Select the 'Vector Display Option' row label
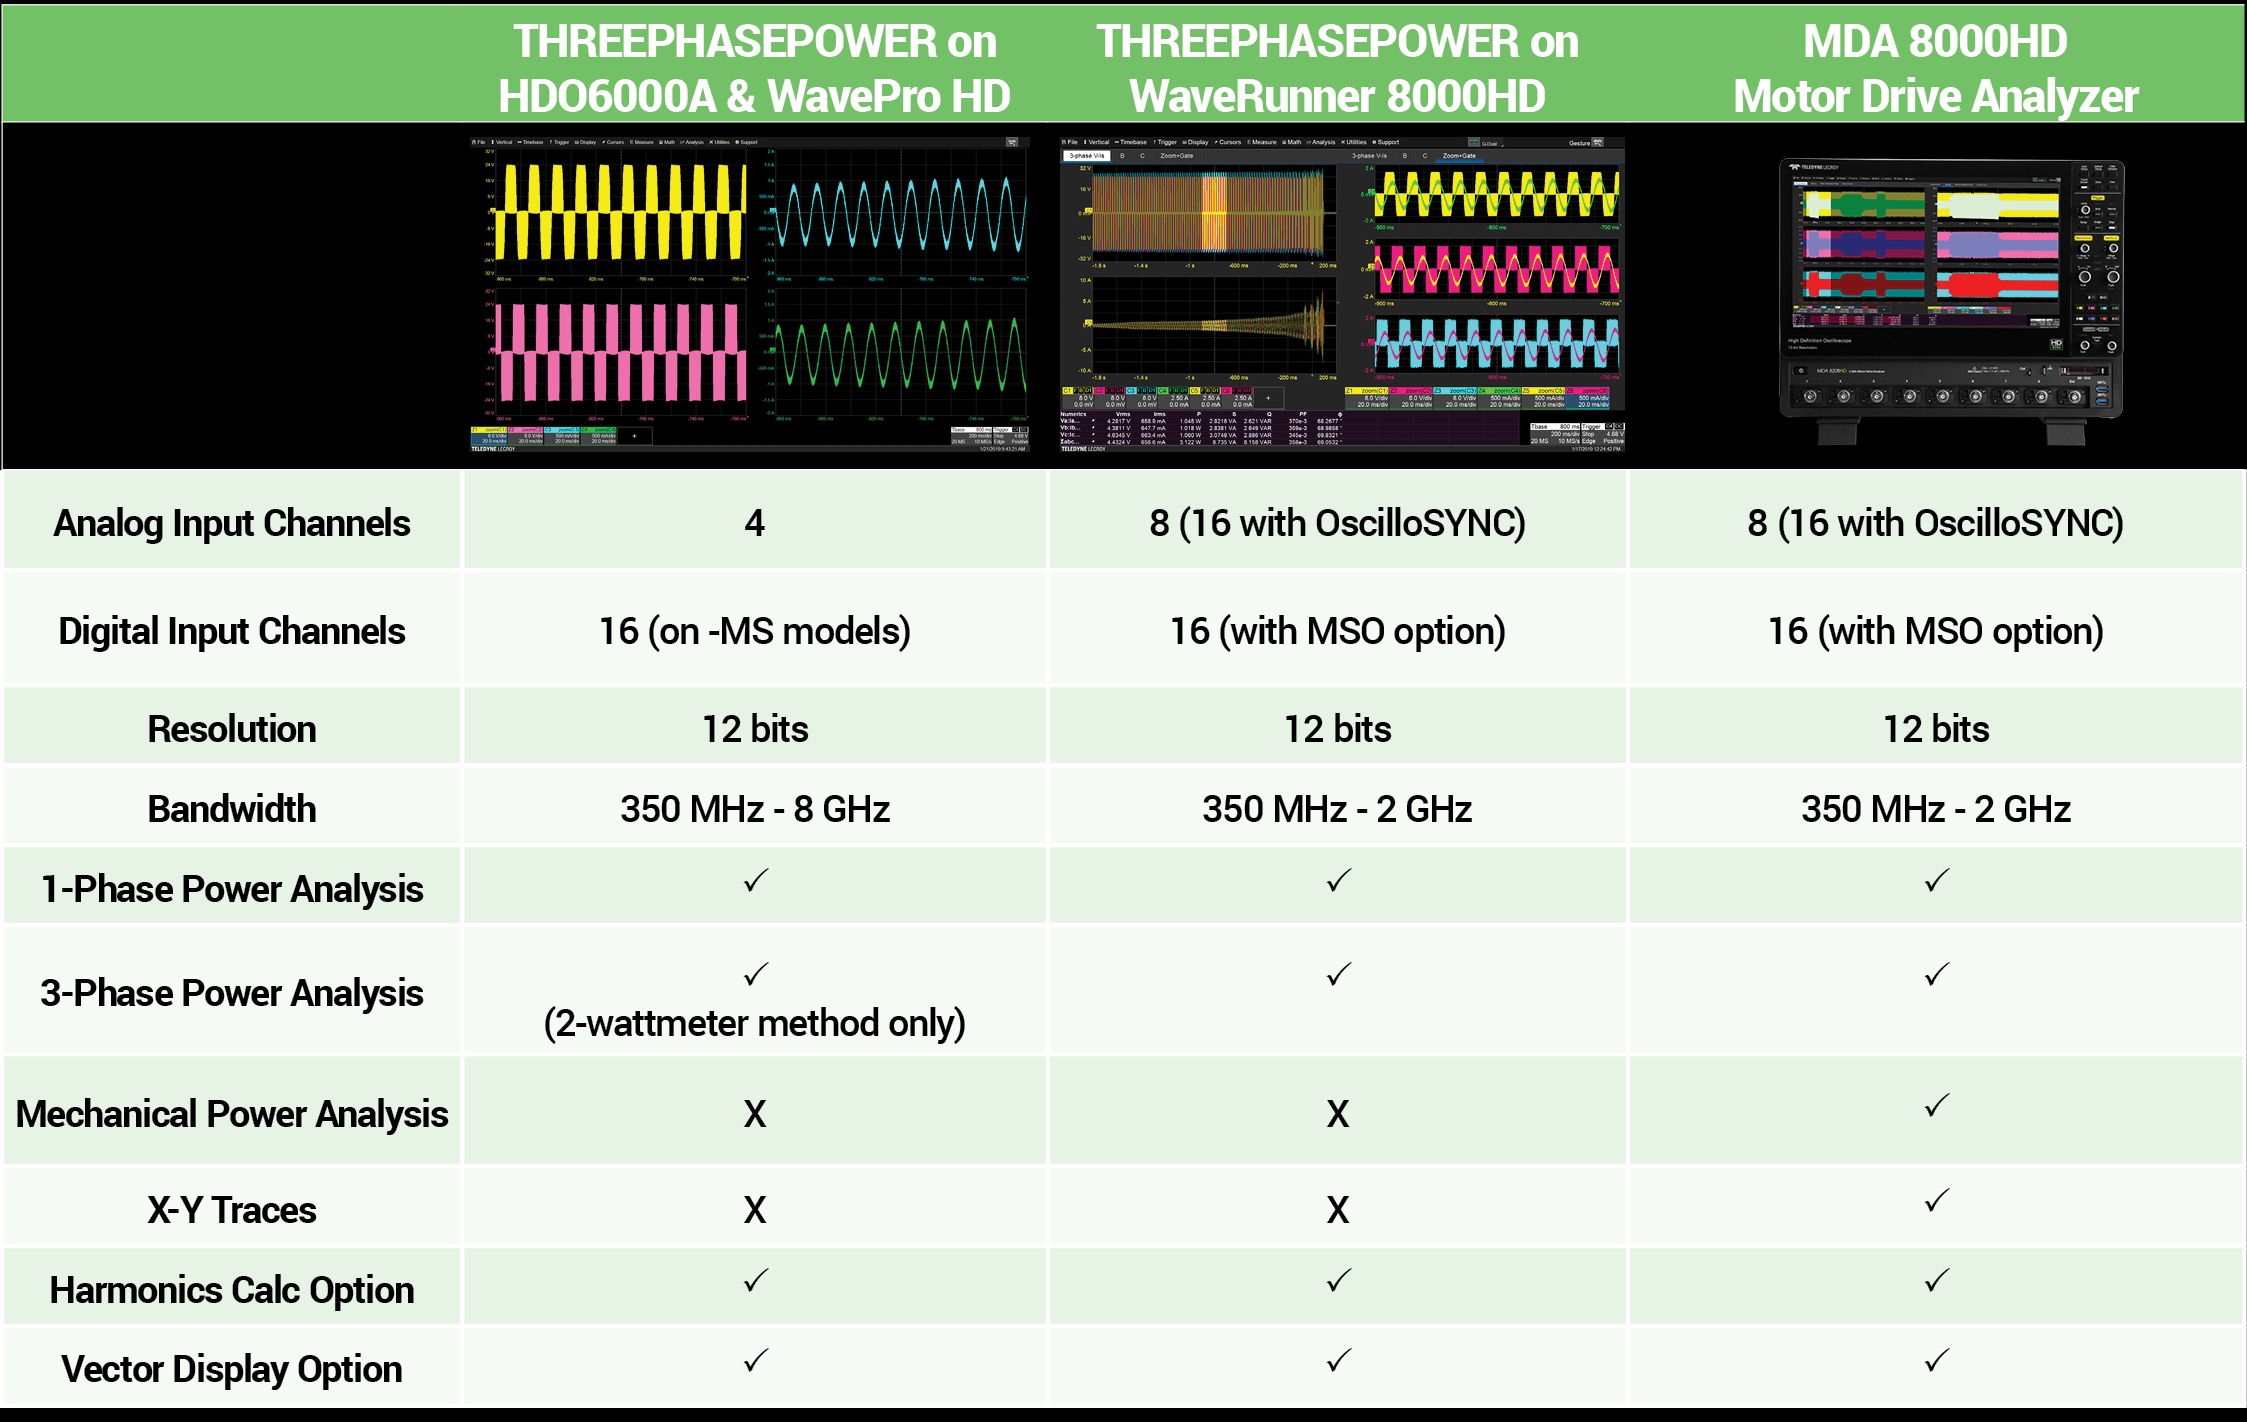This screenshot has width=2247, height=1422. click(232, 1369)
